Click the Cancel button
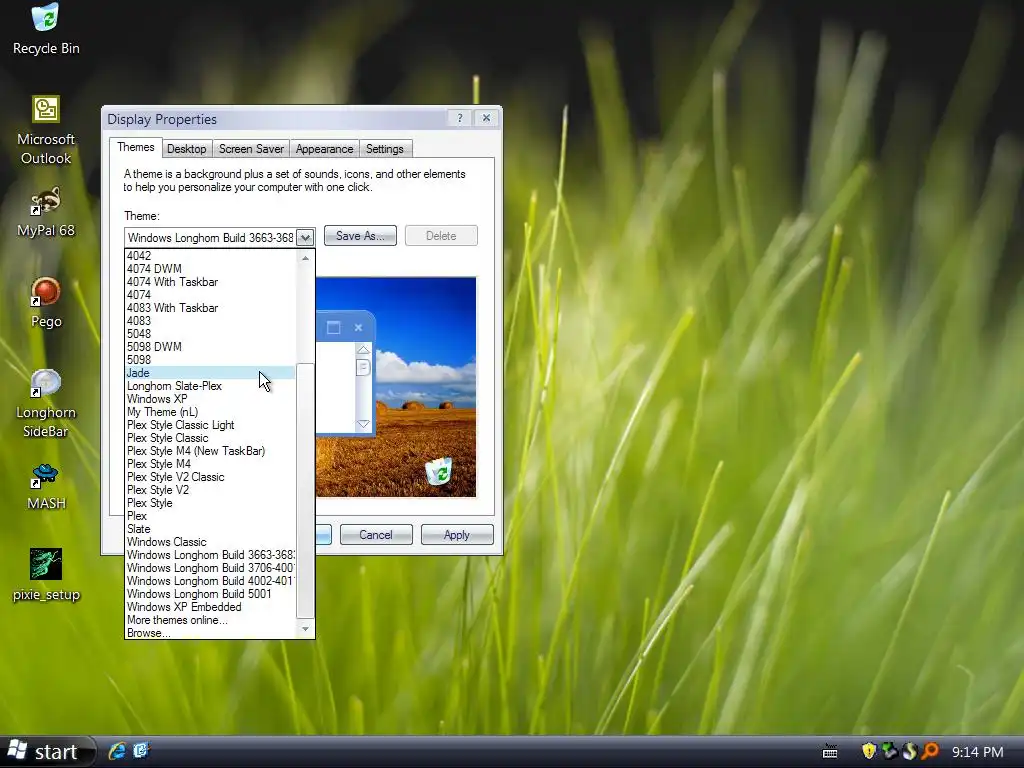 [376, 535]
